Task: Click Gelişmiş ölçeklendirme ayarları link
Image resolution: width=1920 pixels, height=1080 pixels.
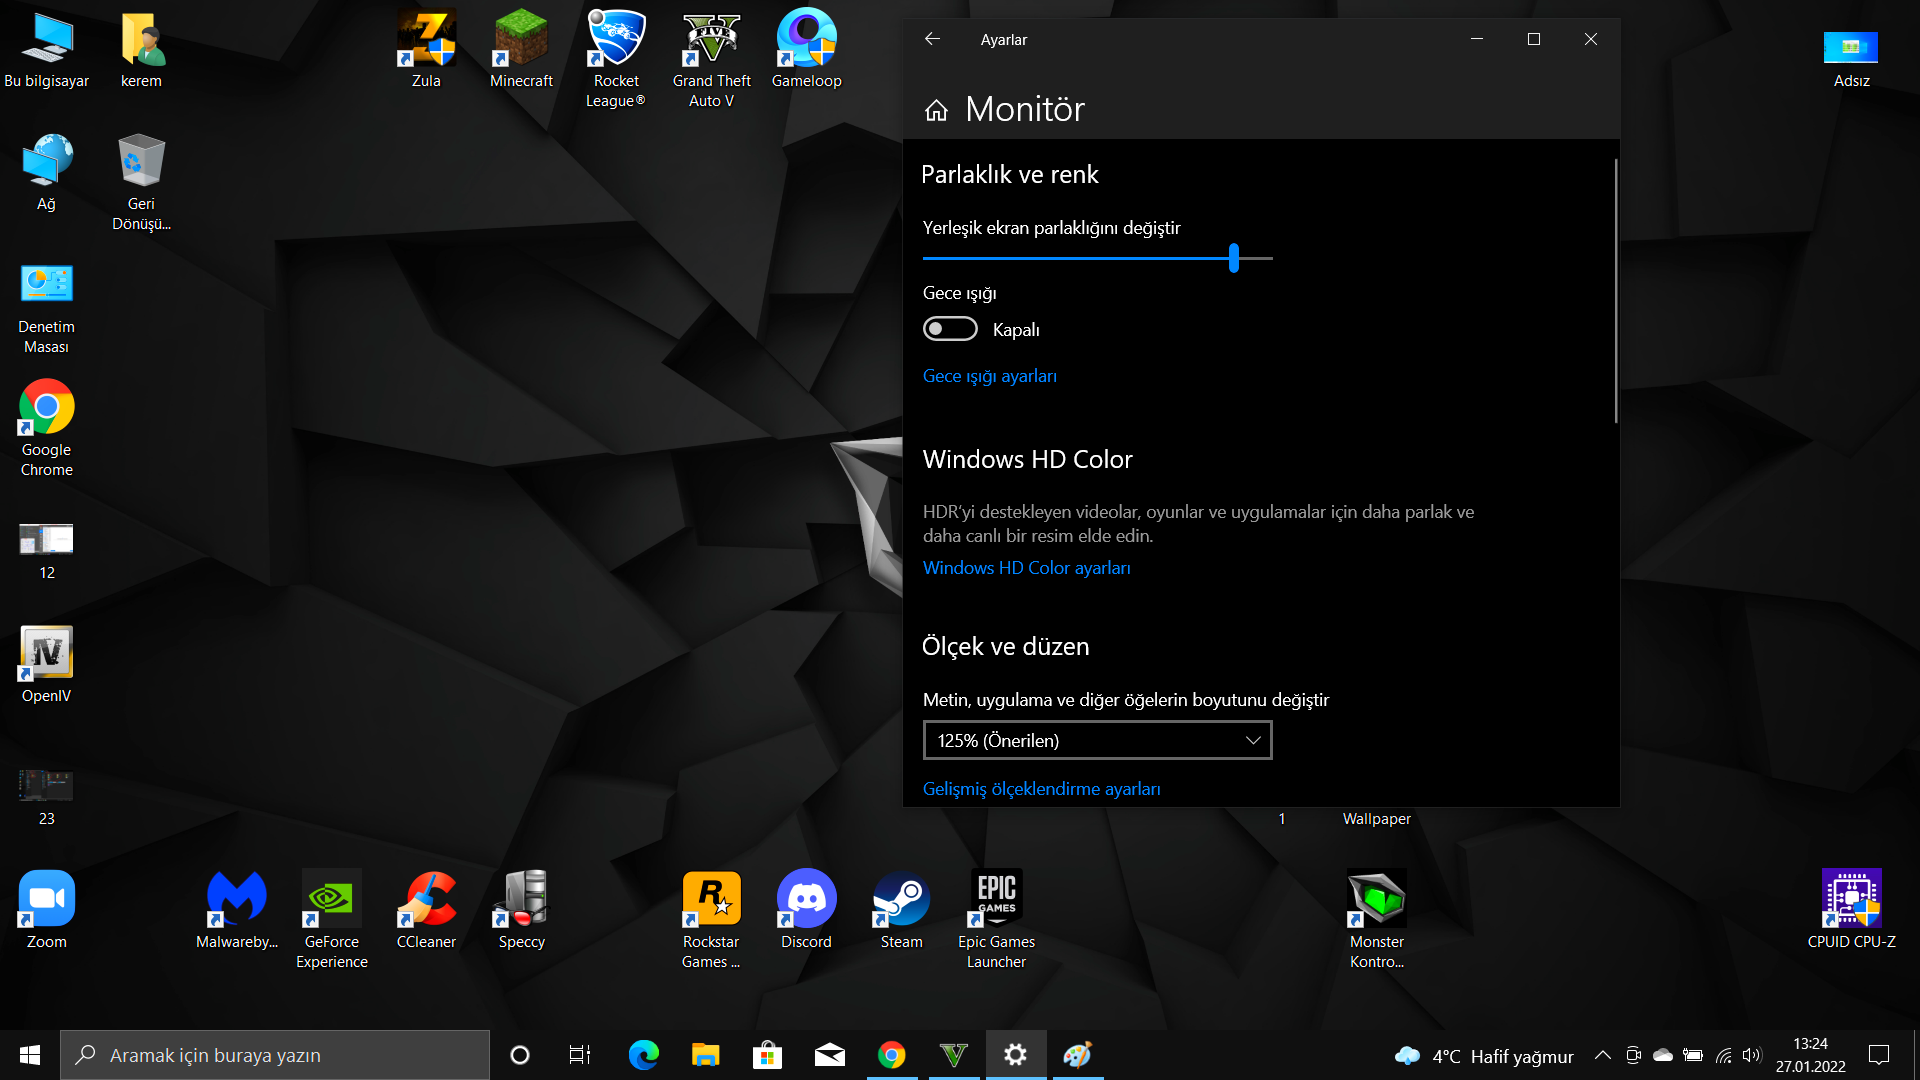Action: point(1041,789)
